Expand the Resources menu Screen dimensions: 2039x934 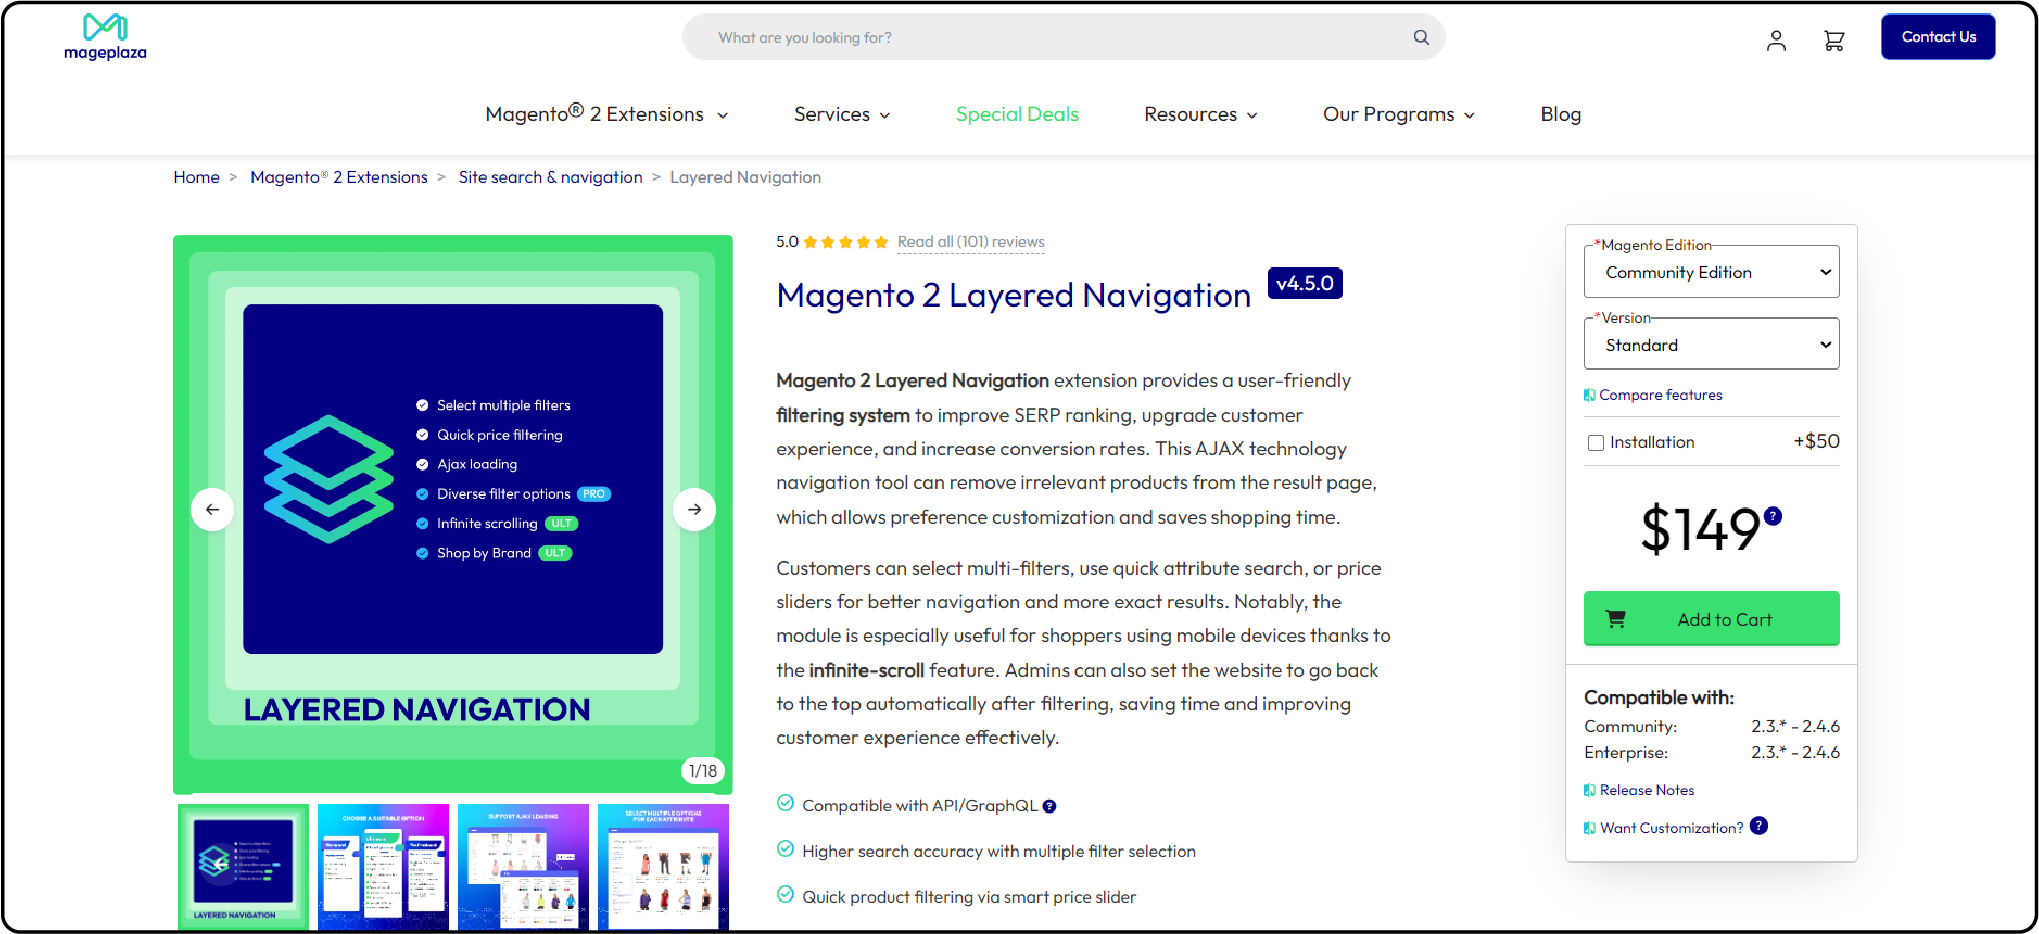click(1200, 114)
